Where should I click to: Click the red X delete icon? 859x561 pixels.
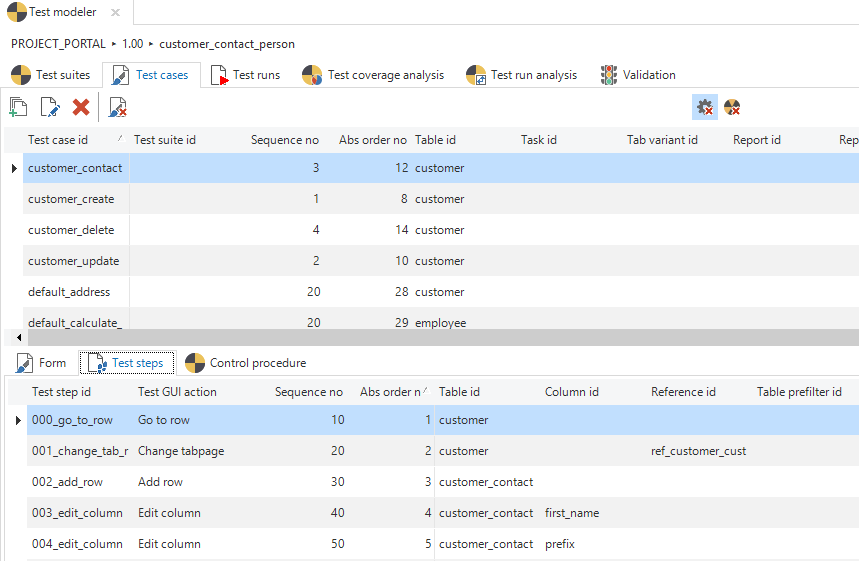click(81, 107)
